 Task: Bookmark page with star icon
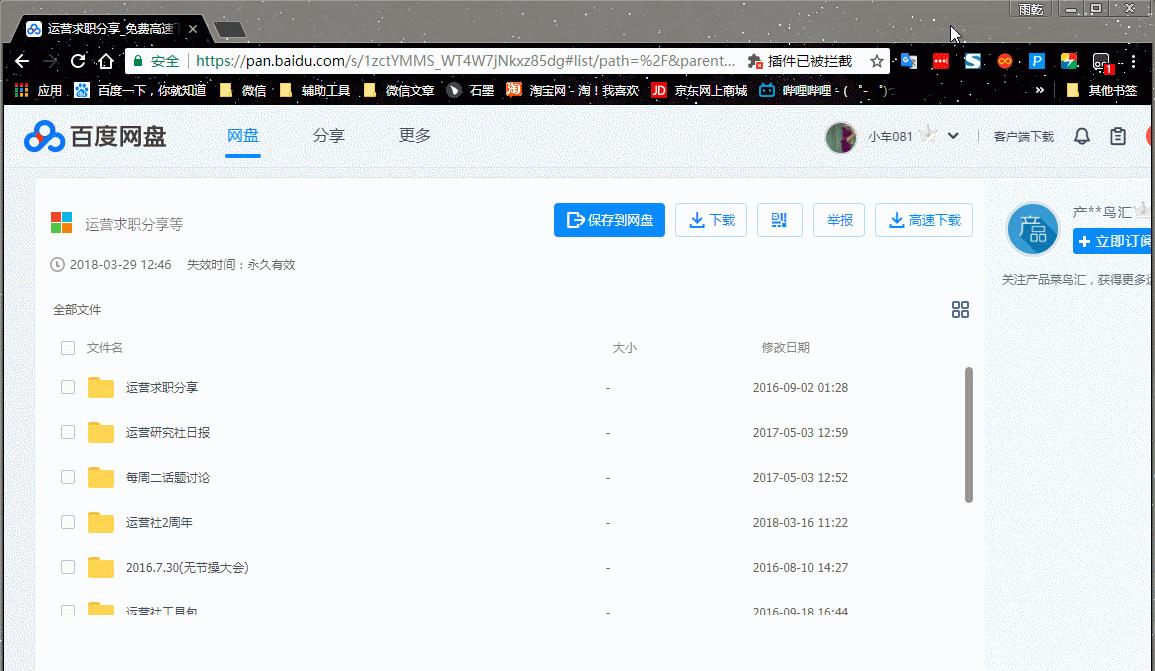point(877,61)
